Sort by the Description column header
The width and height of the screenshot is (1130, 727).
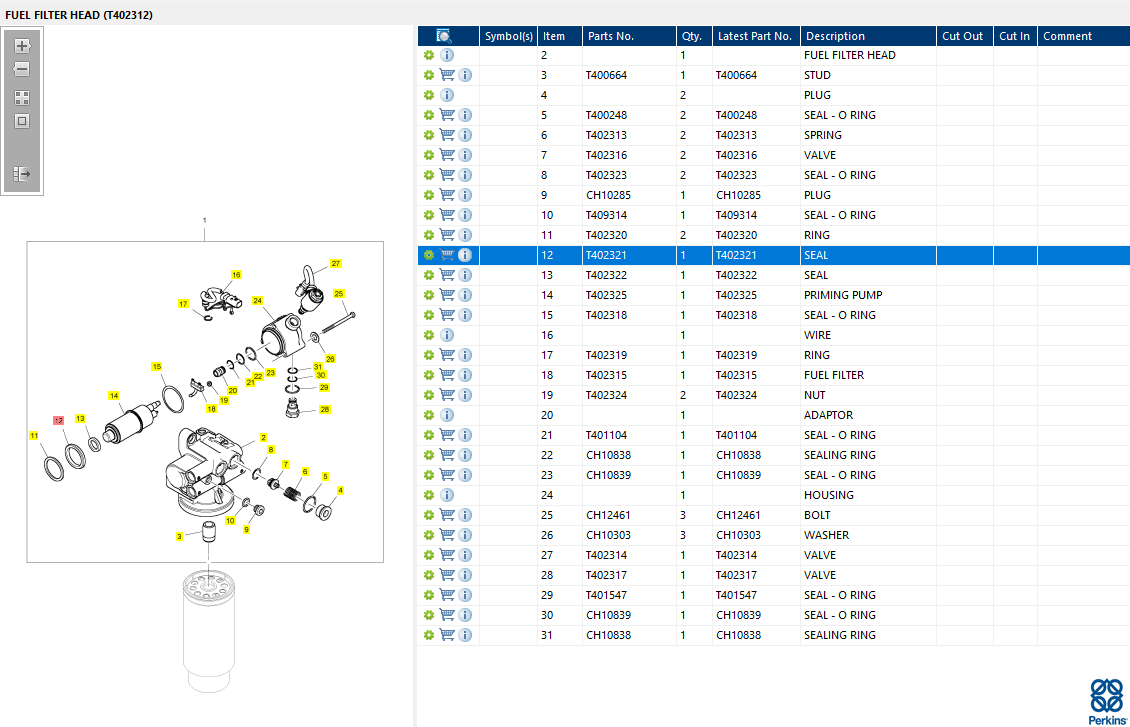868,36
